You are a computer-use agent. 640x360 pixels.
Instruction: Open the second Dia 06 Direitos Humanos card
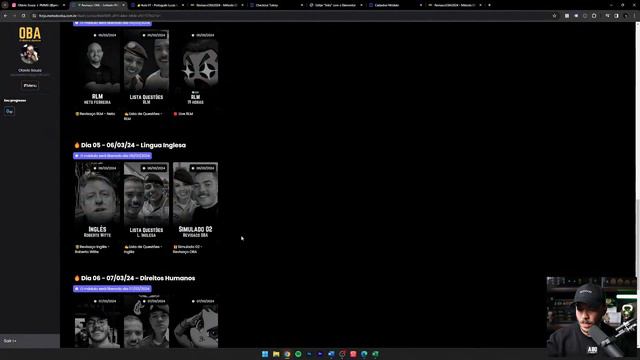coord(146,322)
